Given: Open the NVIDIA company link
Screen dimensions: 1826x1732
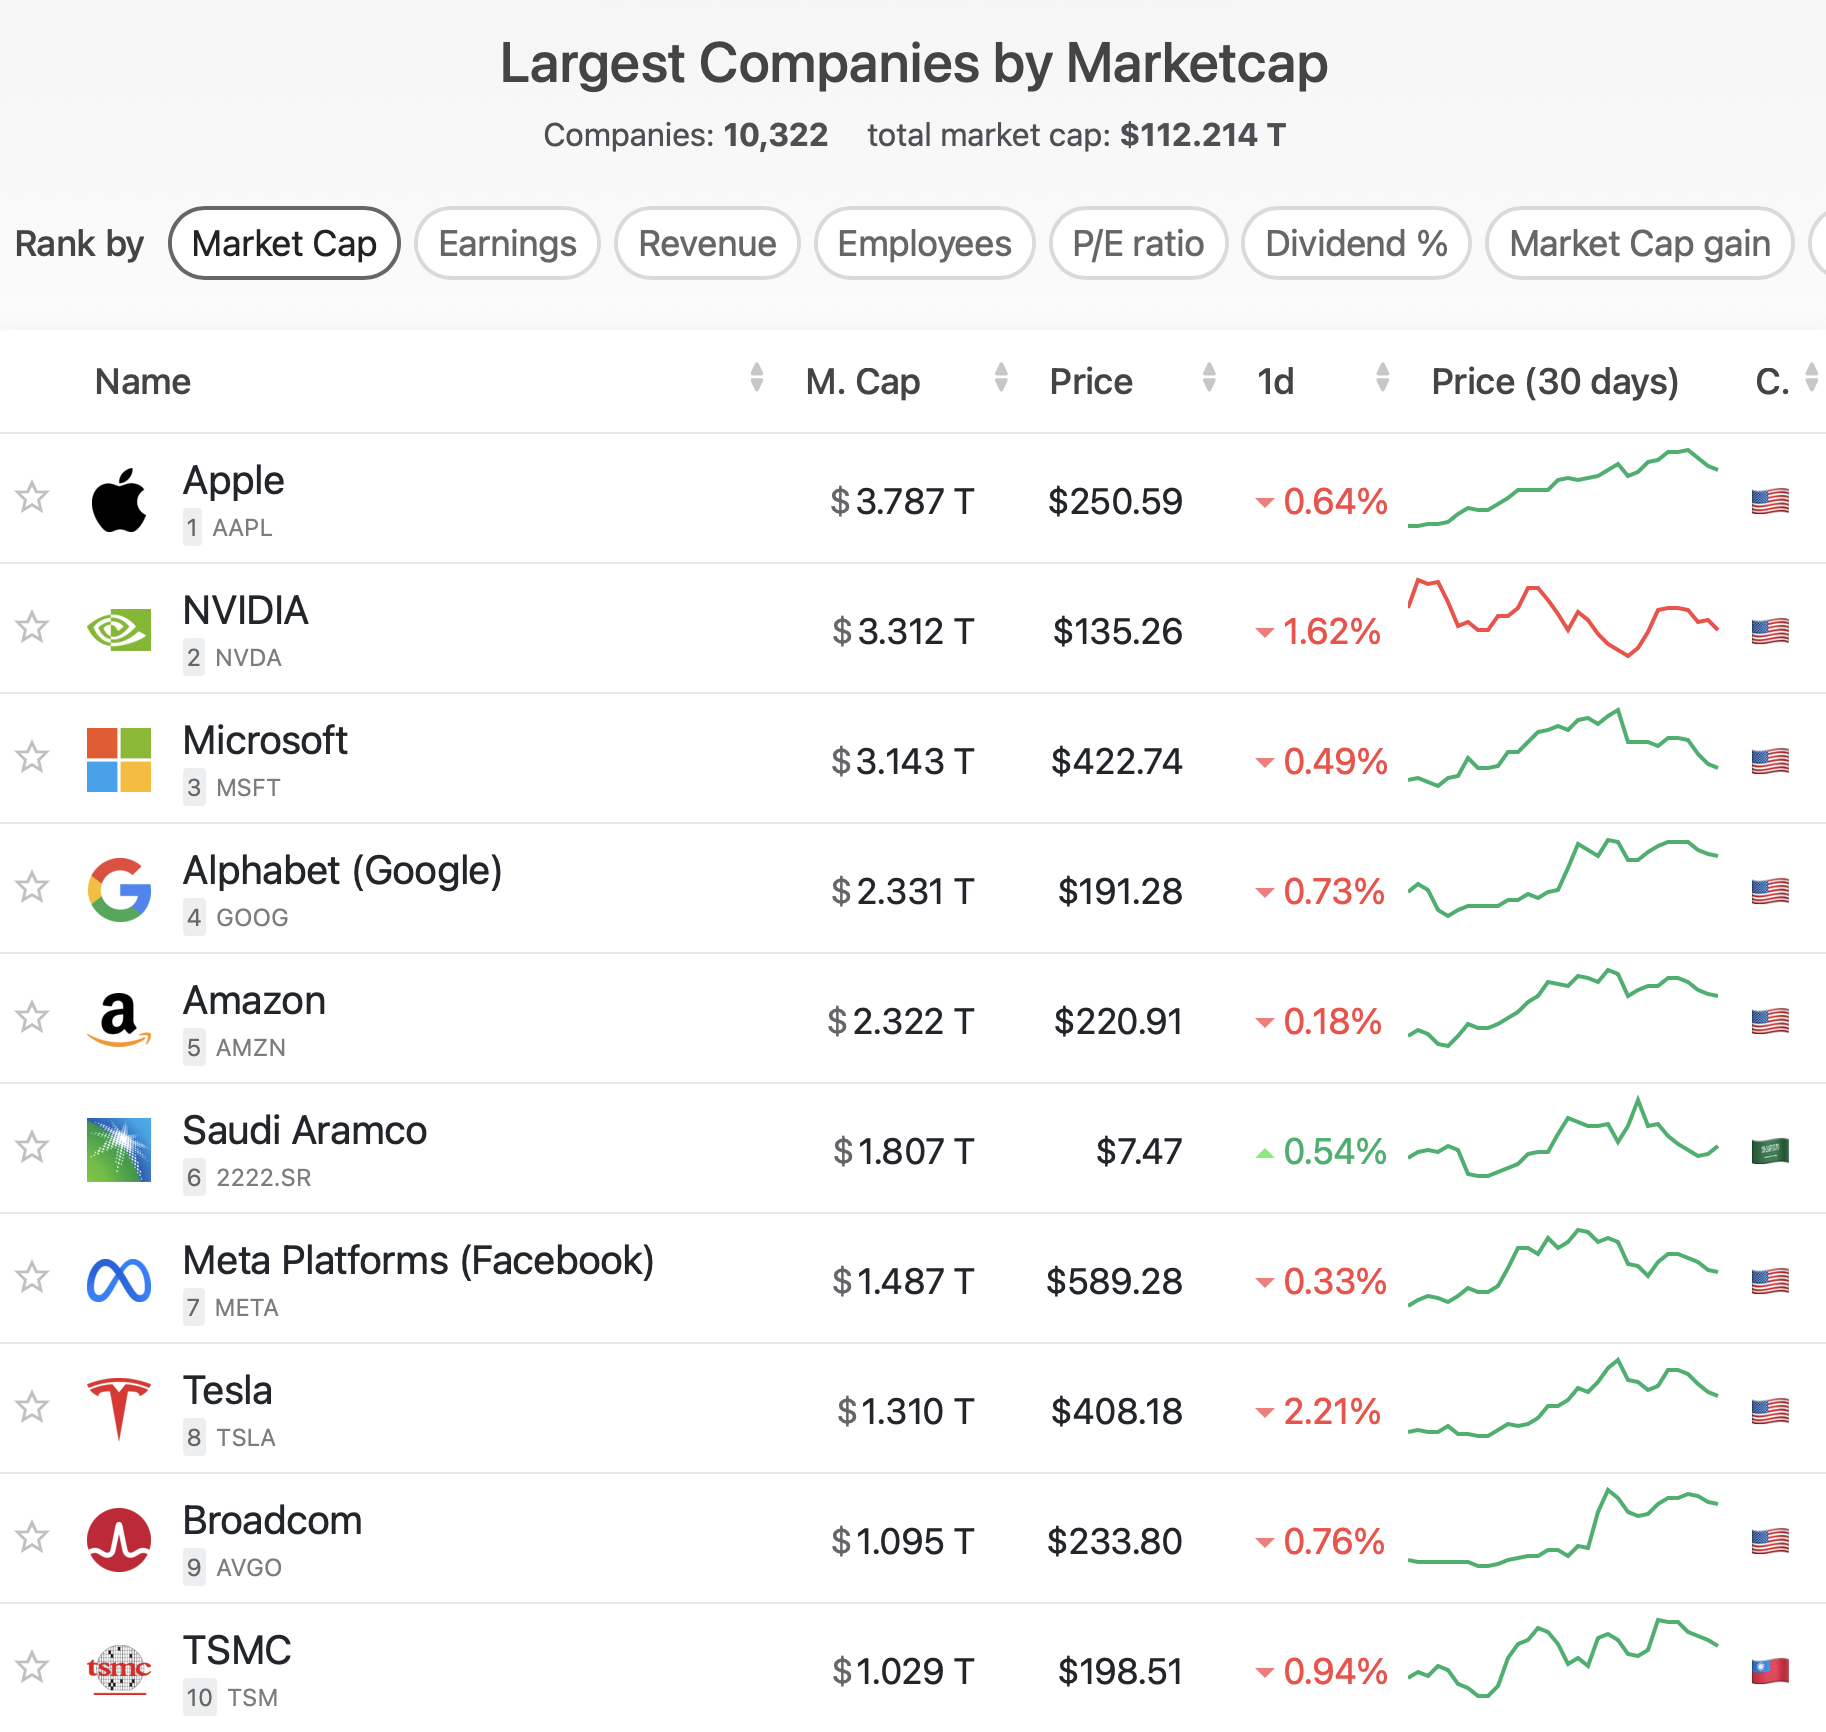Looking at the screenshot, I should click(x=245, y=610).
